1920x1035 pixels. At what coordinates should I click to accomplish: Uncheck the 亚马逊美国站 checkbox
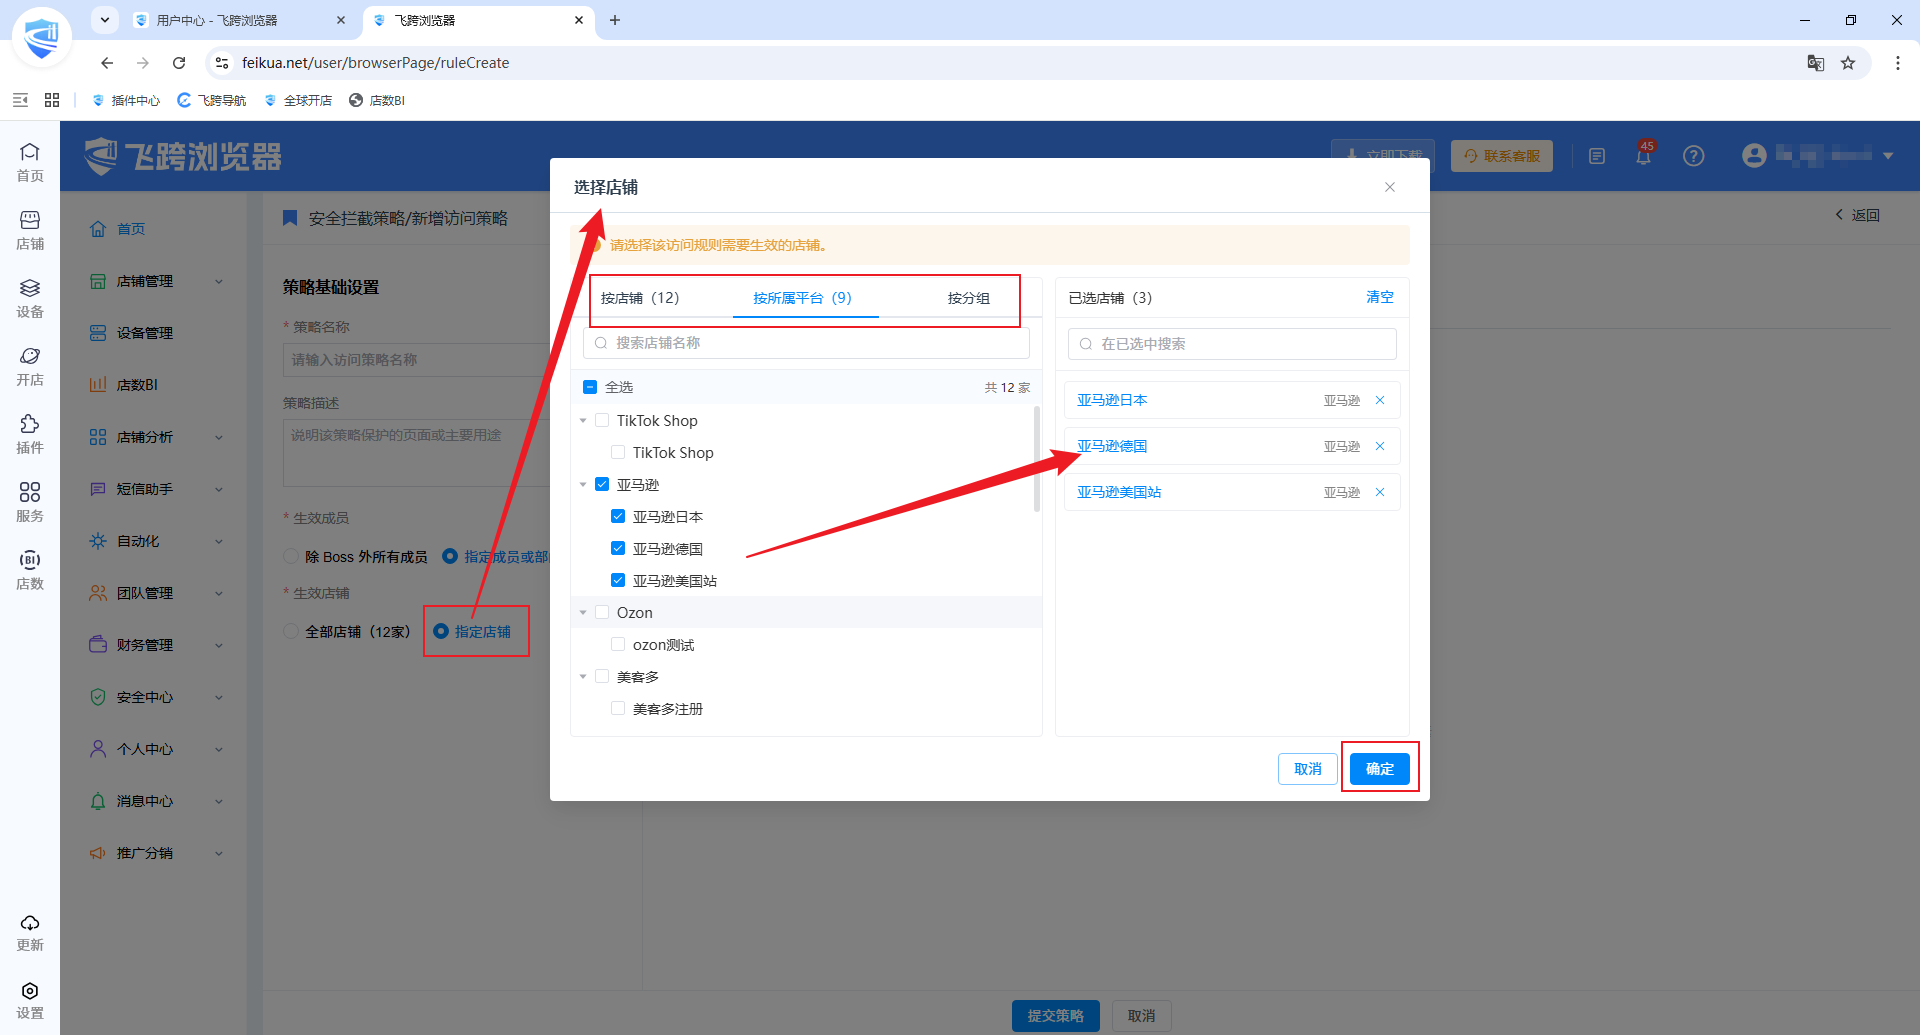618,581
